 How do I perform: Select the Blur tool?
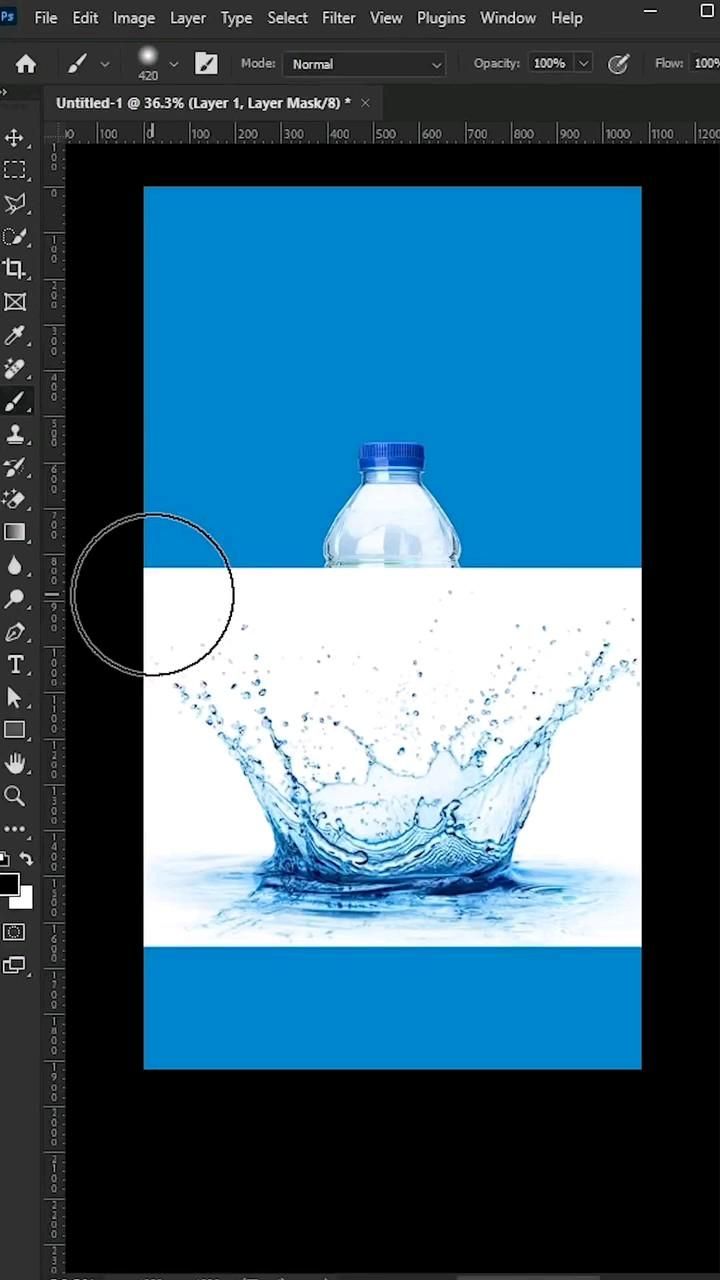(x=15, y=566)
